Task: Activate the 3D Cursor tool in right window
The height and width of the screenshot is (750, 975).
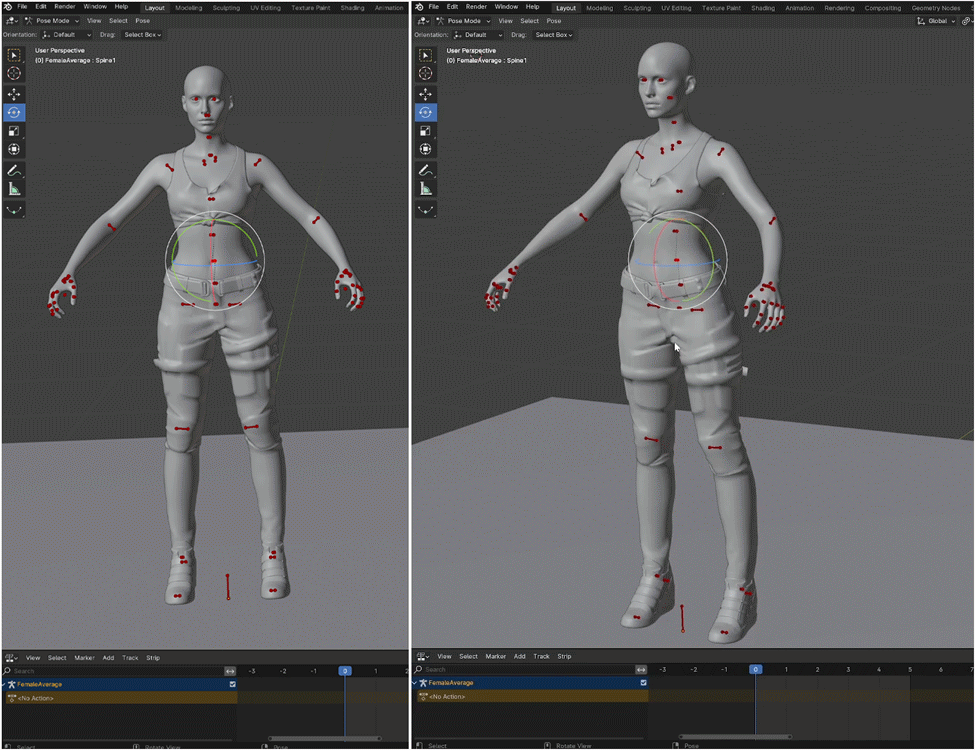Action: tap(426, 74)
